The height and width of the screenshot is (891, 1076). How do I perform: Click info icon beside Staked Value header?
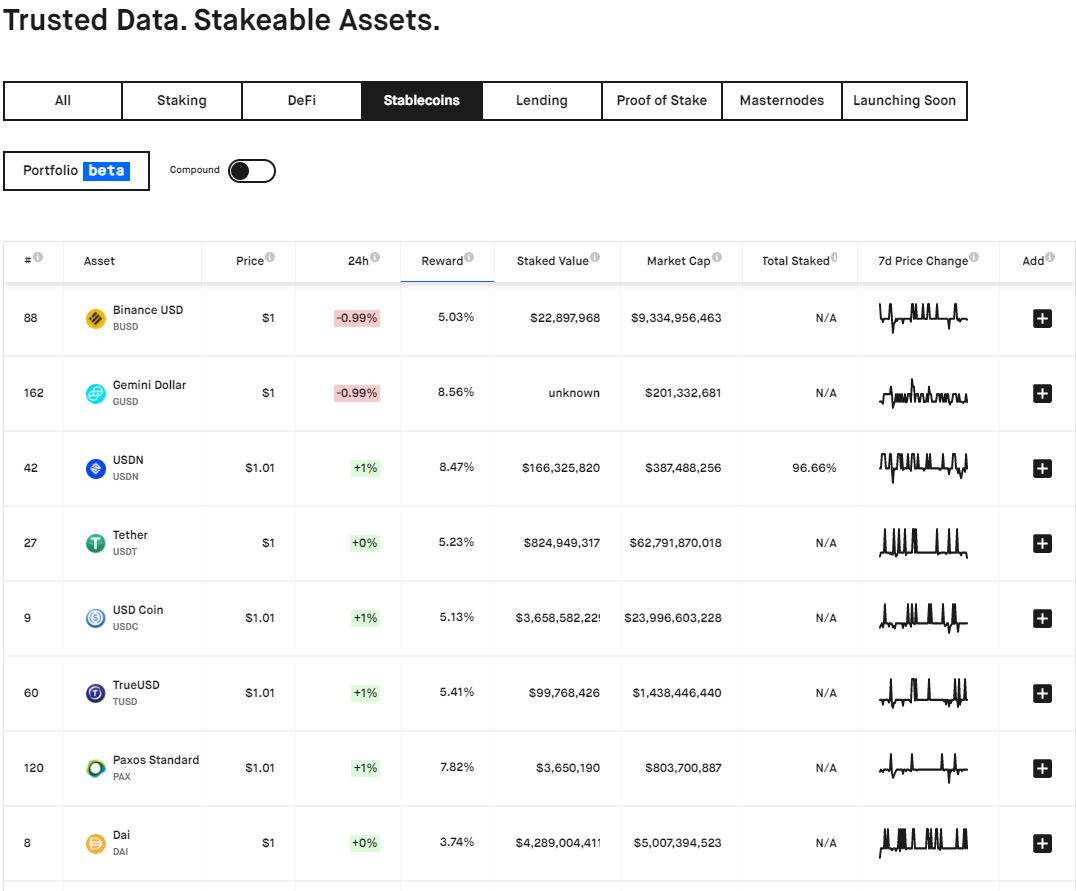[x=595, y=257]
